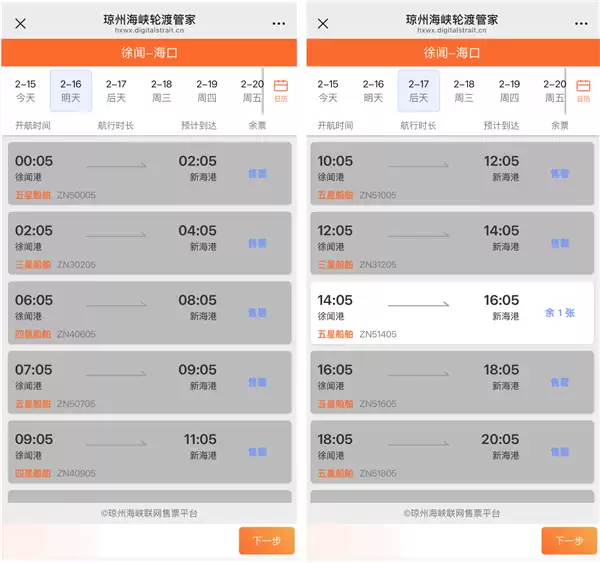
Task: Open the 日历 calendar icon on left screen
Action: tap(281, 90)
